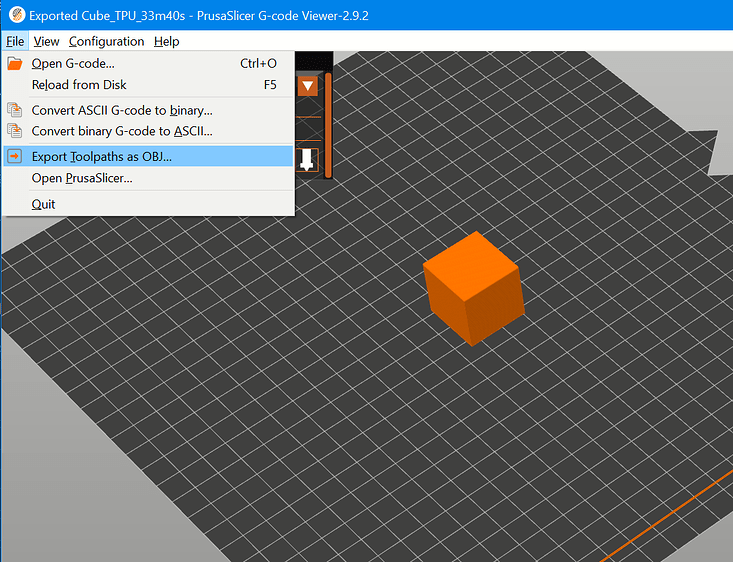Choose Open PrusaSlicer... entry

pos(148,178)
